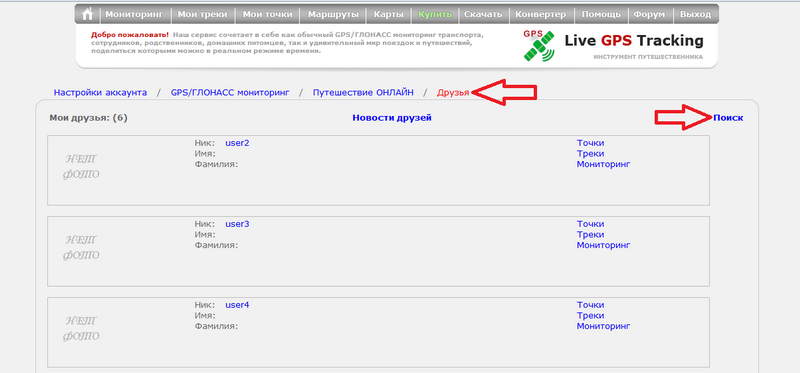Open Точки link for user2
This screenshot has width=800, height=373.
click(590, 143)
